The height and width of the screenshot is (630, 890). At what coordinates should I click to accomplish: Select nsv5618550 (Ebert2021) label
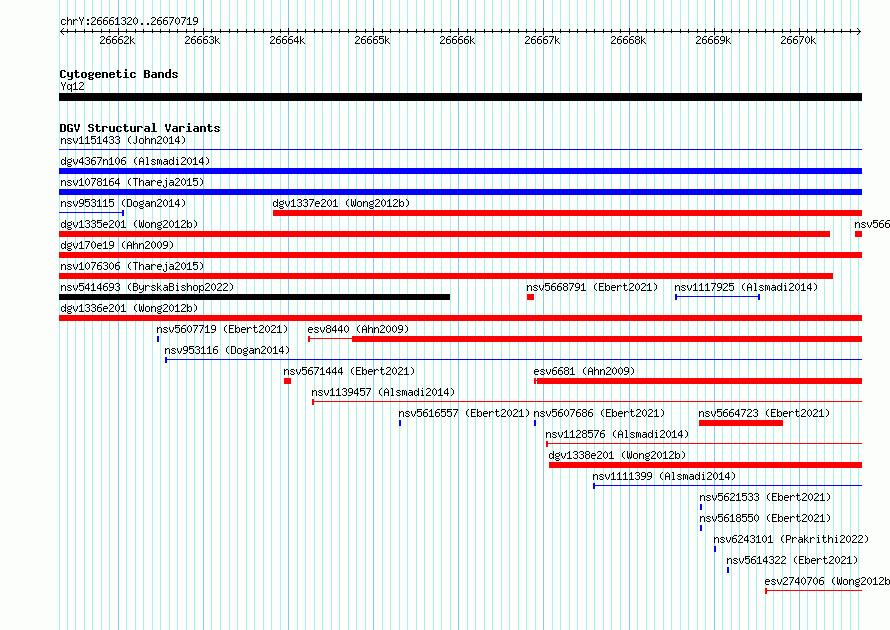tap(765, 518)
